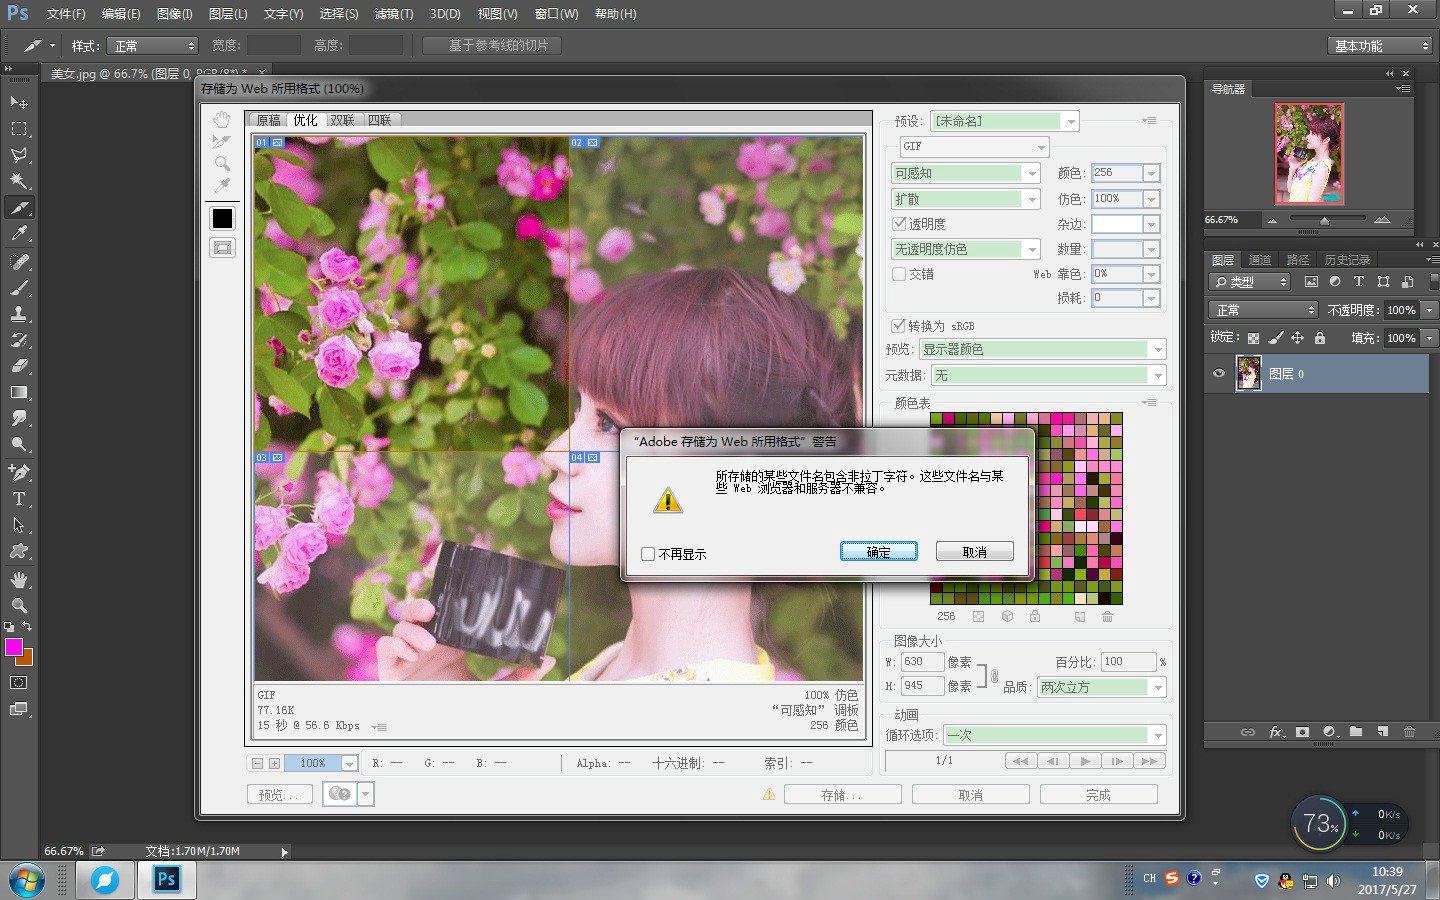1440x900 pixels.
Task: Select the Zoom tool in the dialog toolbar
Action: pos(221,162)
